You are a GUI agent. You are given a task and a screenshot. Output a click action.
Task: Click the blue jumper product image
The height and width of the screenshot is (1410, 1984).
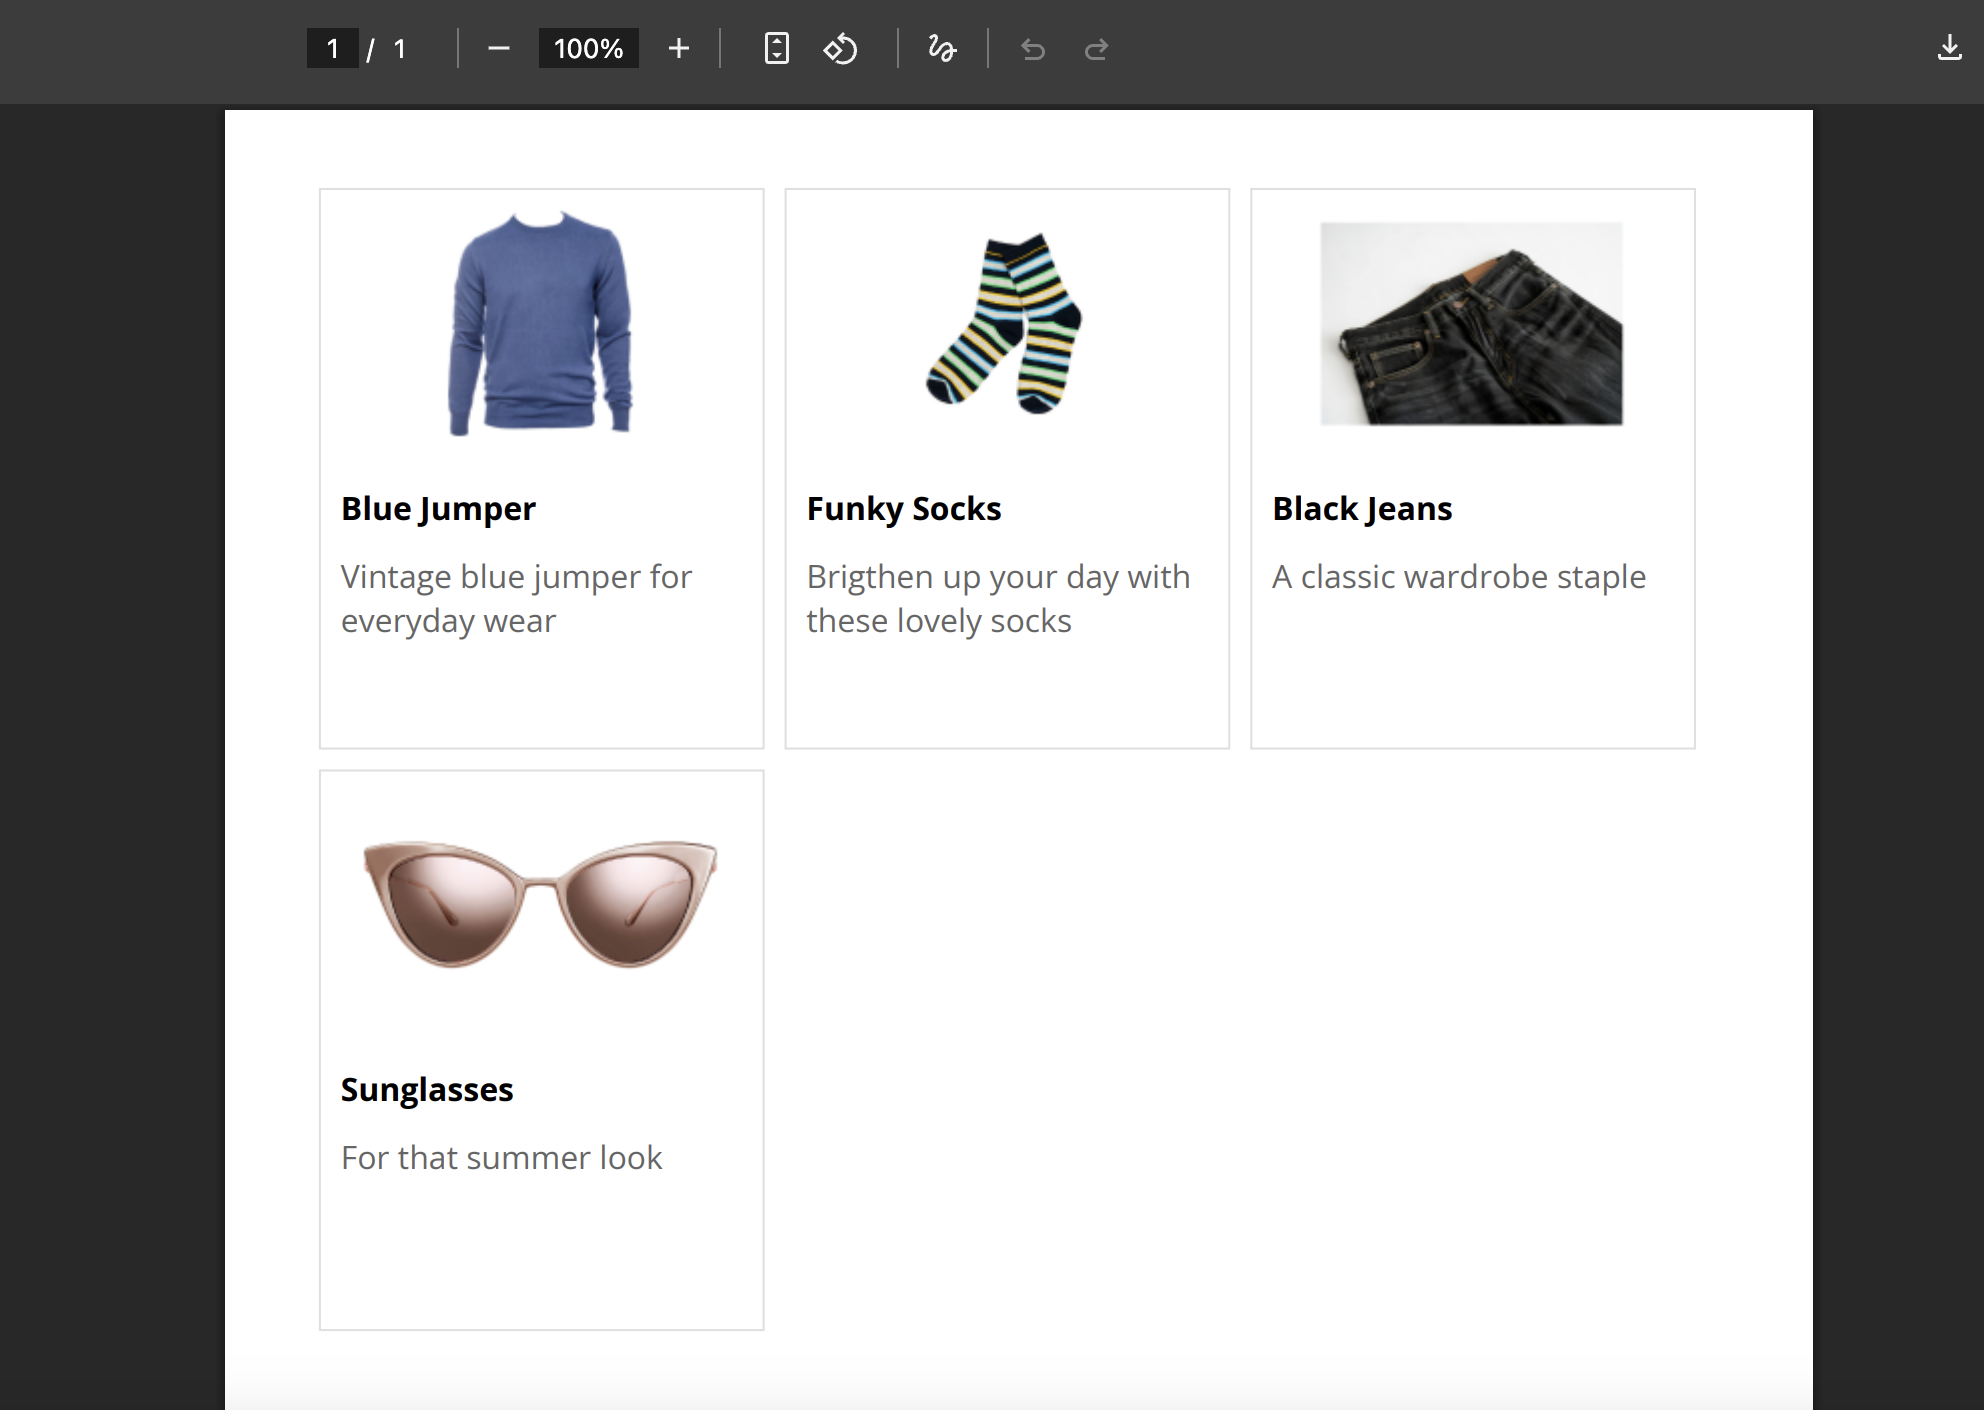click(x=541, y=324)
